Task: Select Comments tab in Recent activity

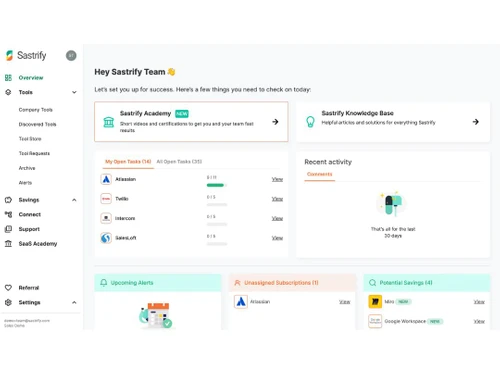Action: click(x=320, y=174)
